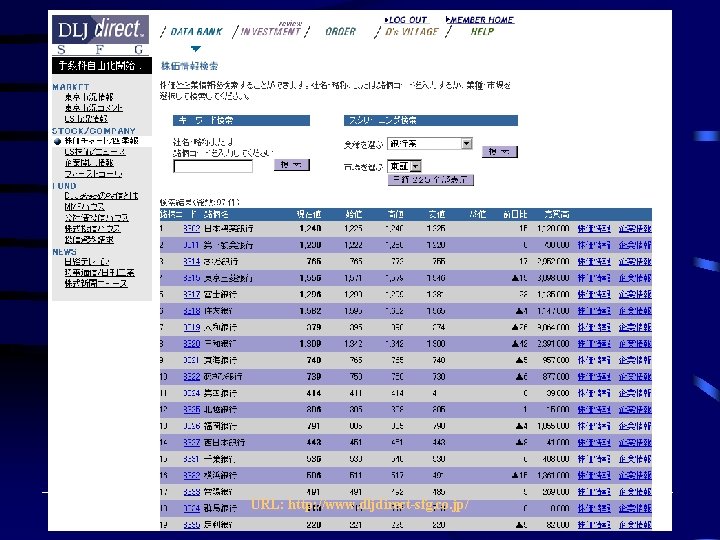This screenshot has height=540, width=720.
Task: Open the D's VILLAGE menu
Action: tap(412, 32)
